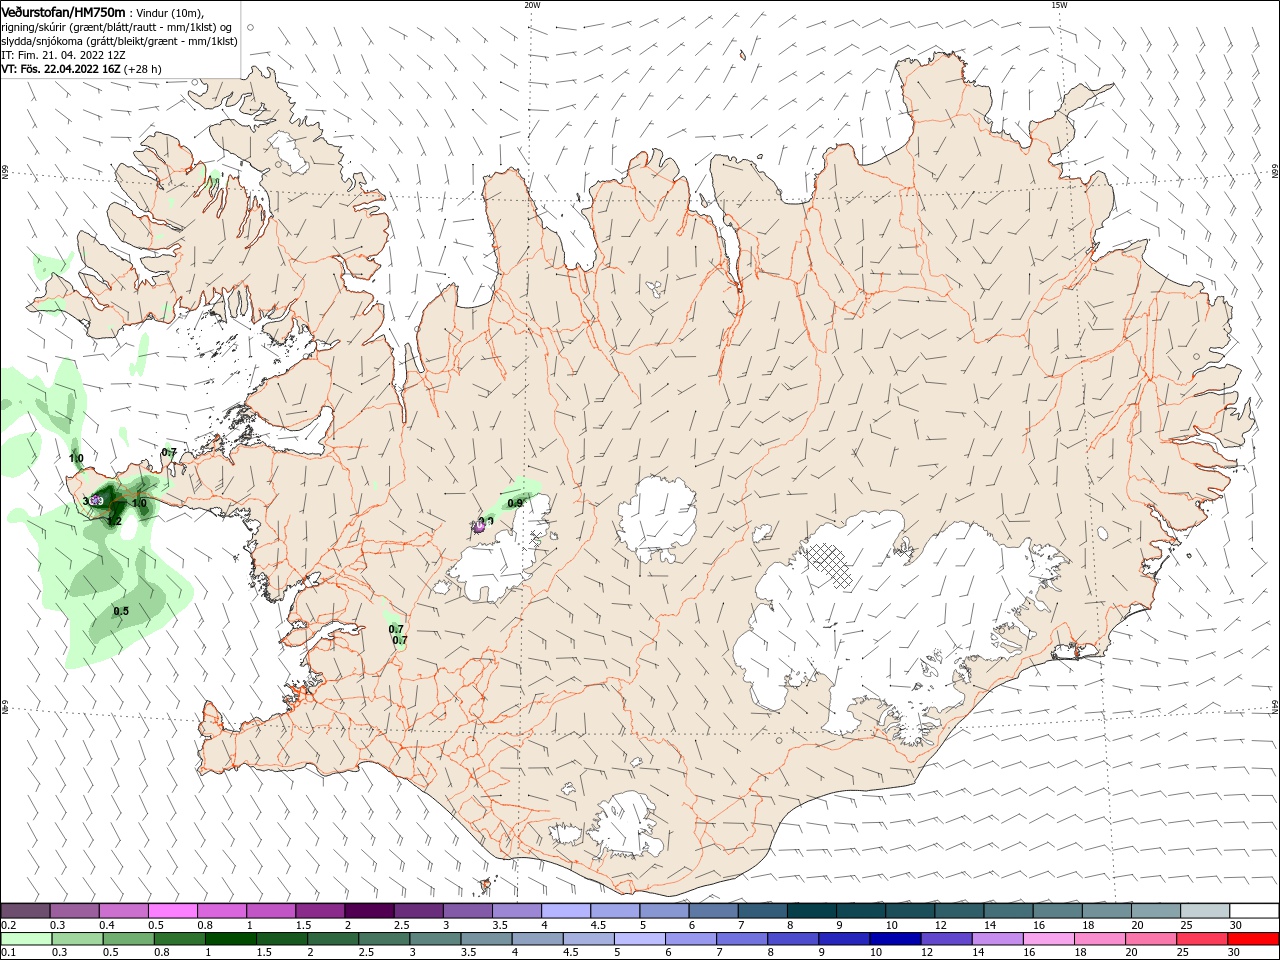Select the Vindur (10m) description text
The image size is (1280, 960).
point(170,12)
